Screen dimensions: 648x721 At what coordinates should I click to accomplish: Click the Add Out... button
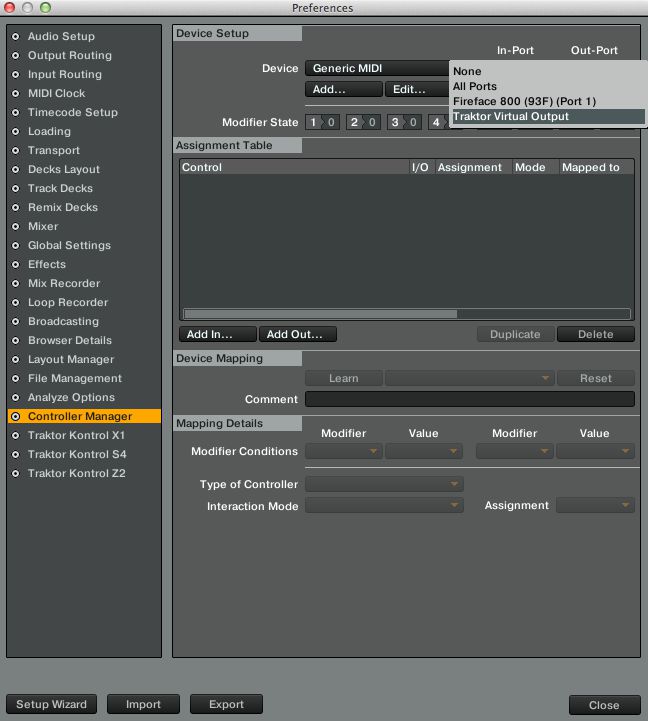[298, 334]
